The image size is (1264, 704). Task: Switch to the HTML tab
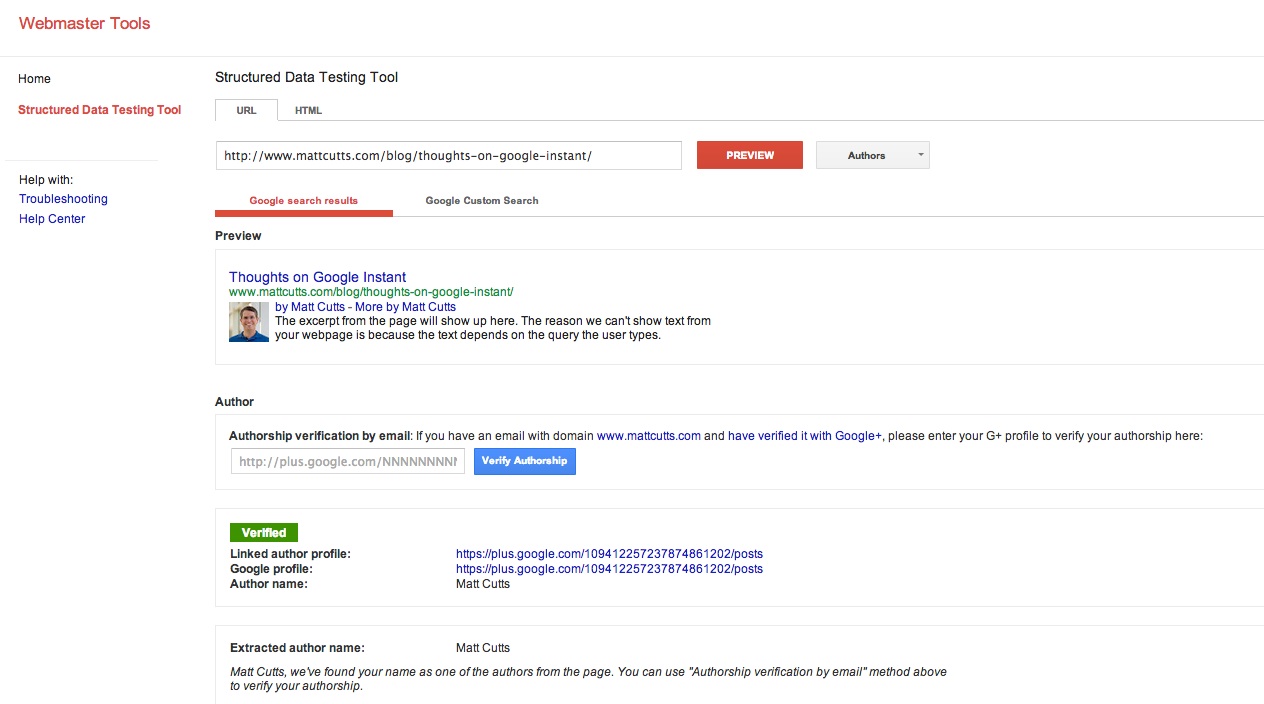[x=308, y=110]
